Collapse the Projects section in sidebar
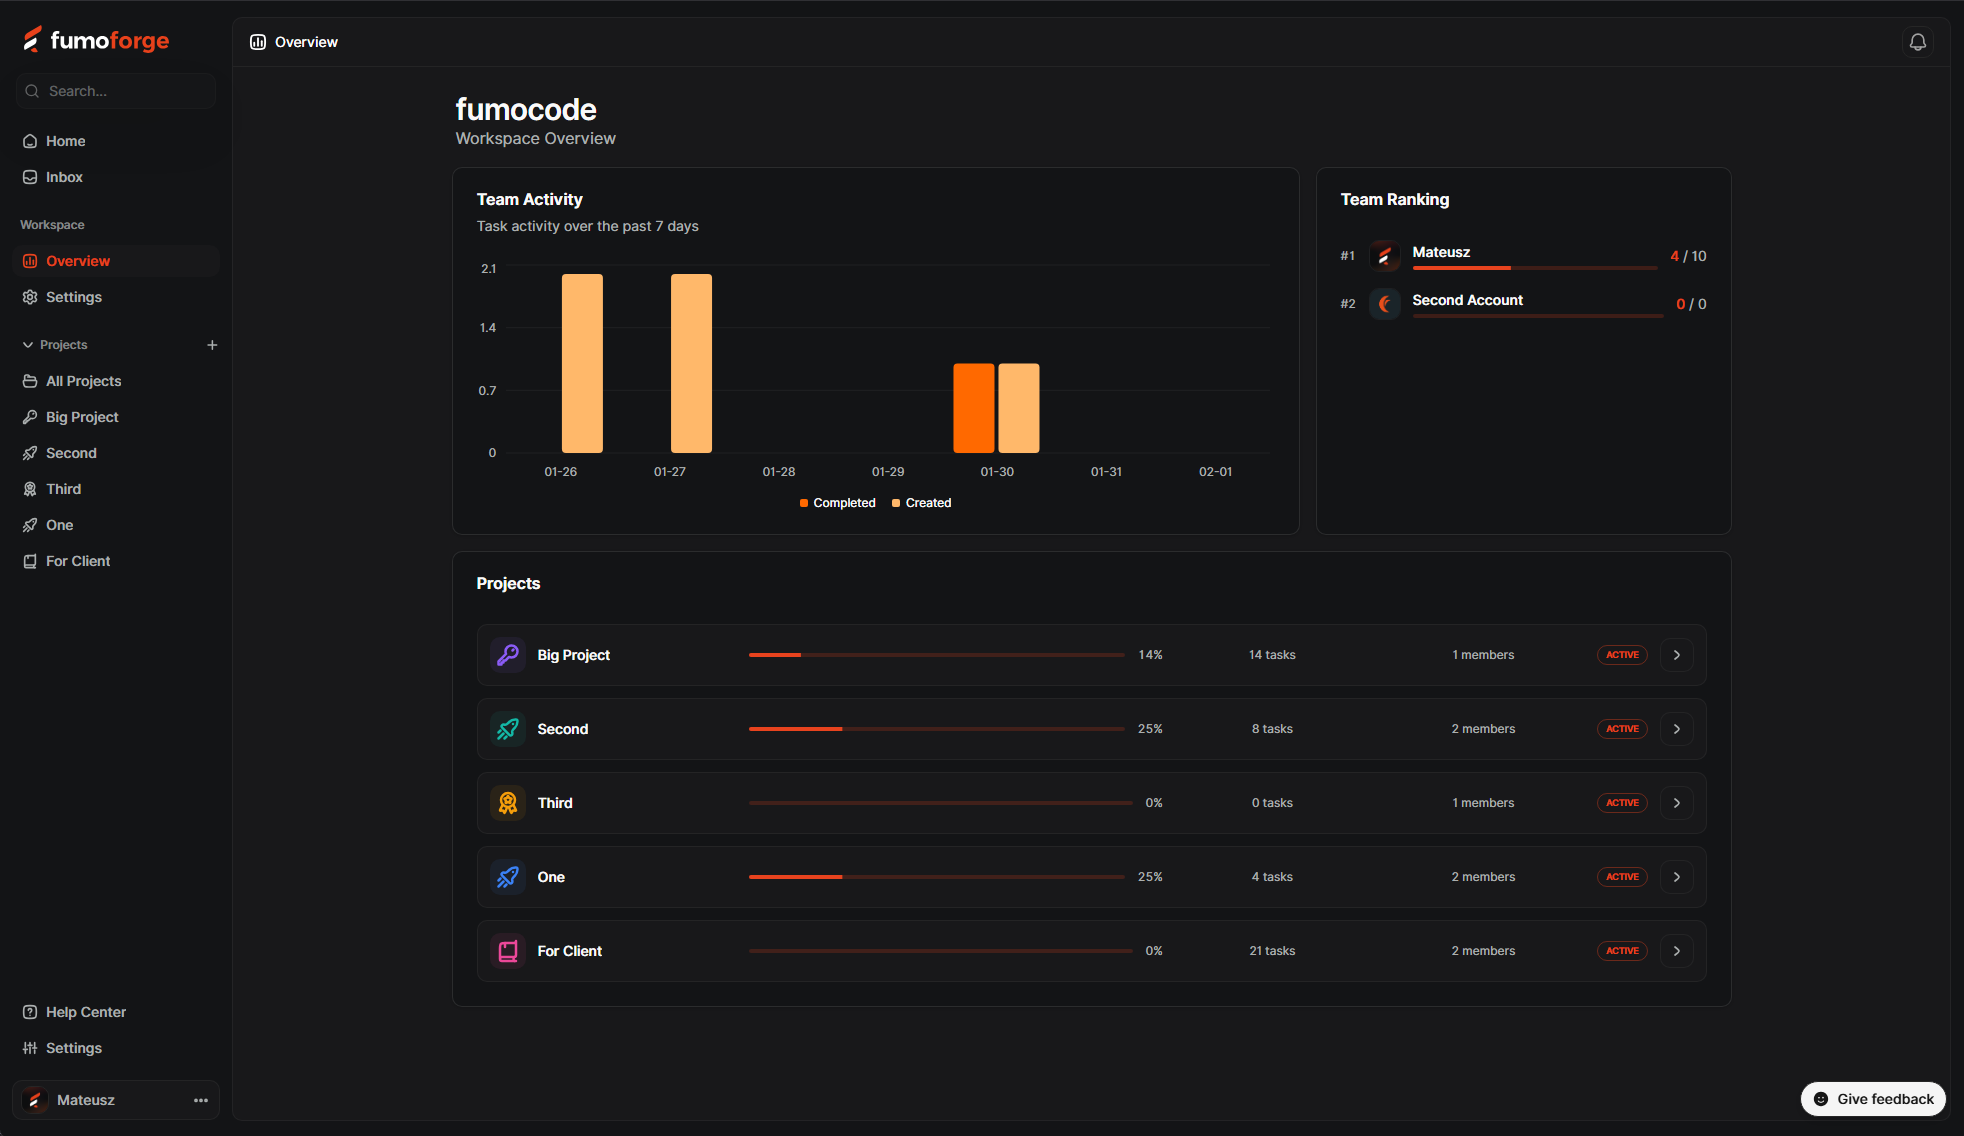Image resolution: width=1964 pixels, height=1136 pixels. click(28, 345)
